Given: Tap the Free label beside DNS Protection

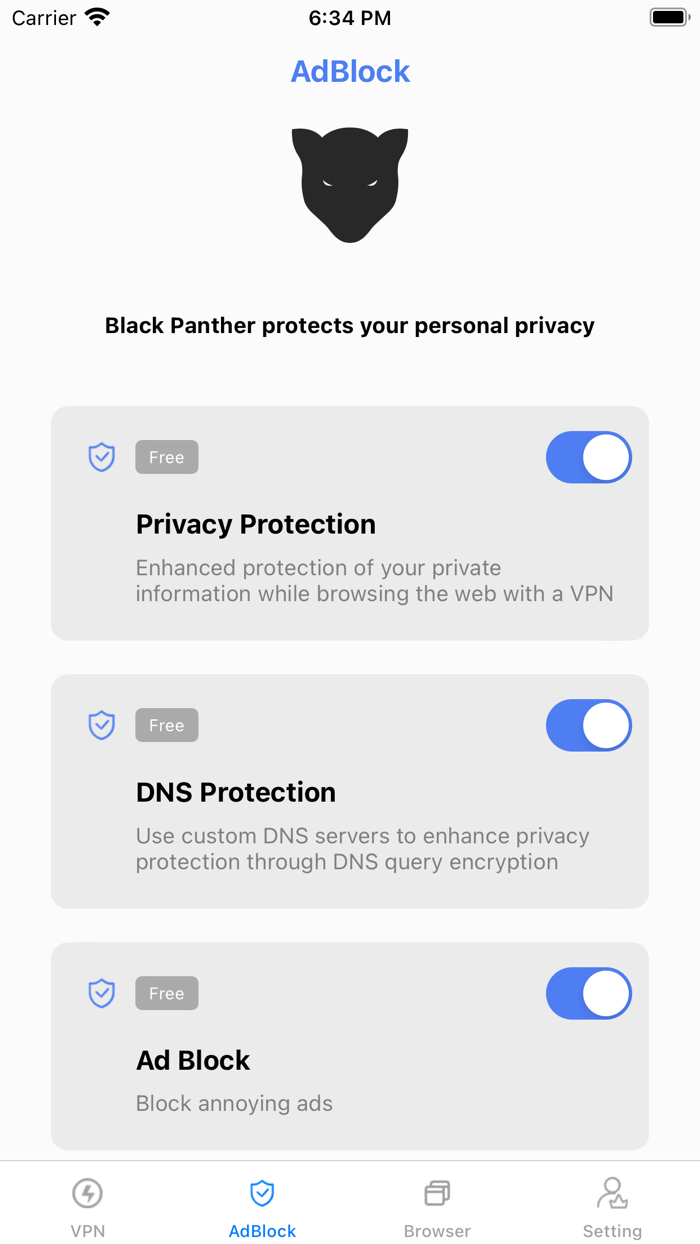Looking at the screenshot, I should click(166, 725).
